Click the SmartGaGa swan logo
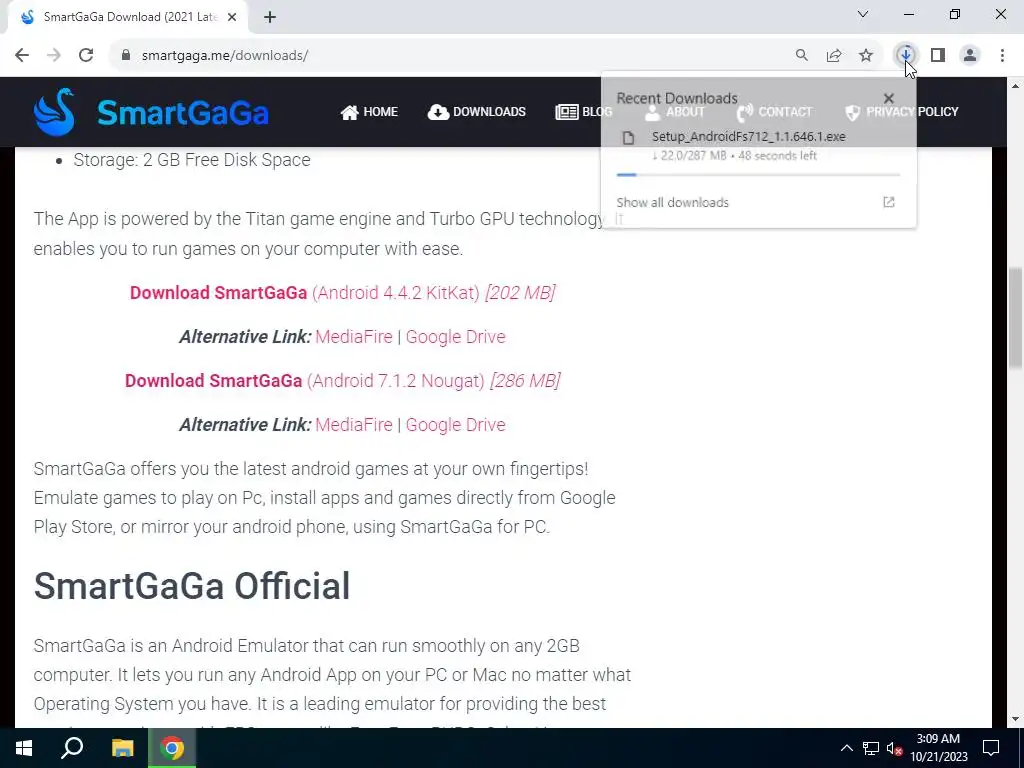Screen dimensions: 1024x768 pos(54,112)
